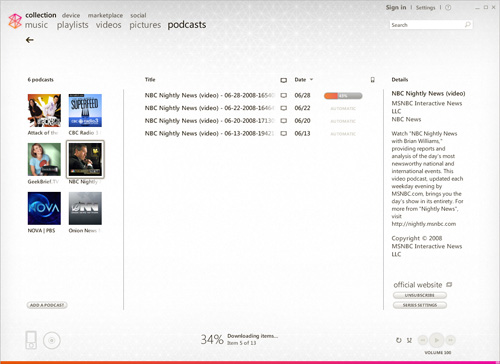Select the NOVA | PBS podcast thumbnail
Viewport: 500px width, 364px height.
click(x=44, y=208)
